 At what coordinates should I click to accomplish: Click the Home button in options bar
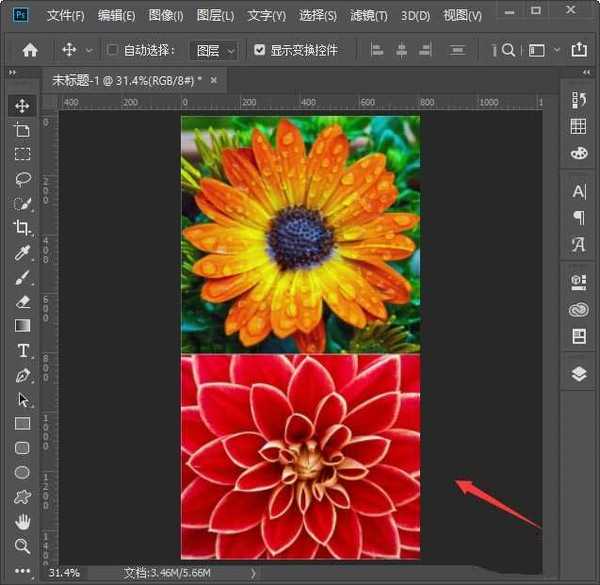(x=30, y=50)
